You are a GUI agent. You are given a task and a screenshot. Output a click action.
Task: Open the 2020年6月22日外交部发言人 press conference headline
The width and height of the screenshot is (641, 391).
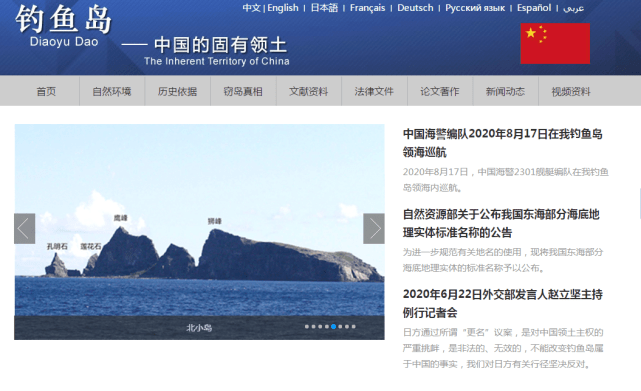[502, 303]
